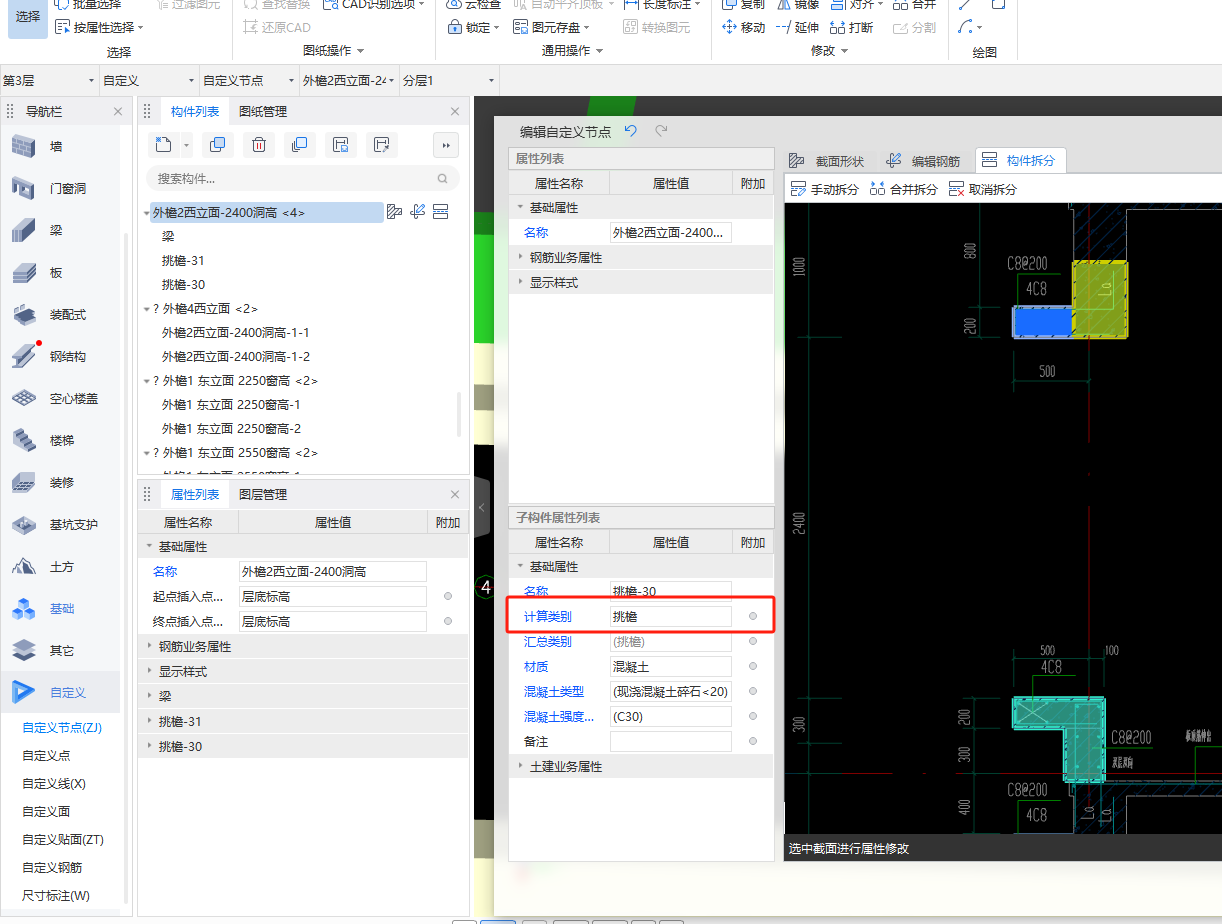Click the 搜索构件 search field

pyautogui.click(x=303, y=179)
